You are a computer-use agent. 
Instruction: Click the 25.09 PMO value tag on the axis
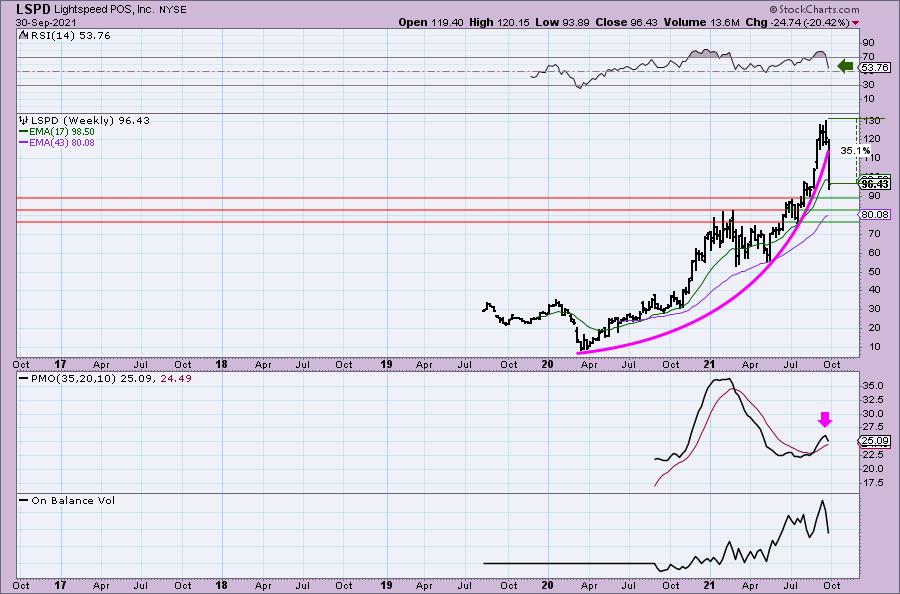tap(875, 441)
